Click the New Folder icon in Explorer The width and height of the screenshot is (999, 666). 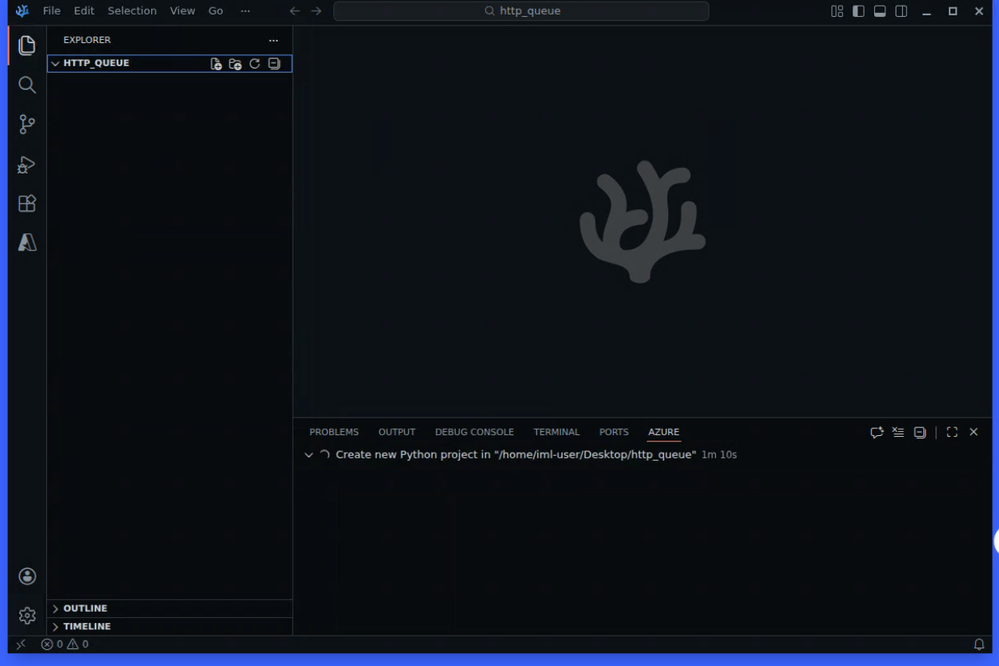[x=235, y=64]
